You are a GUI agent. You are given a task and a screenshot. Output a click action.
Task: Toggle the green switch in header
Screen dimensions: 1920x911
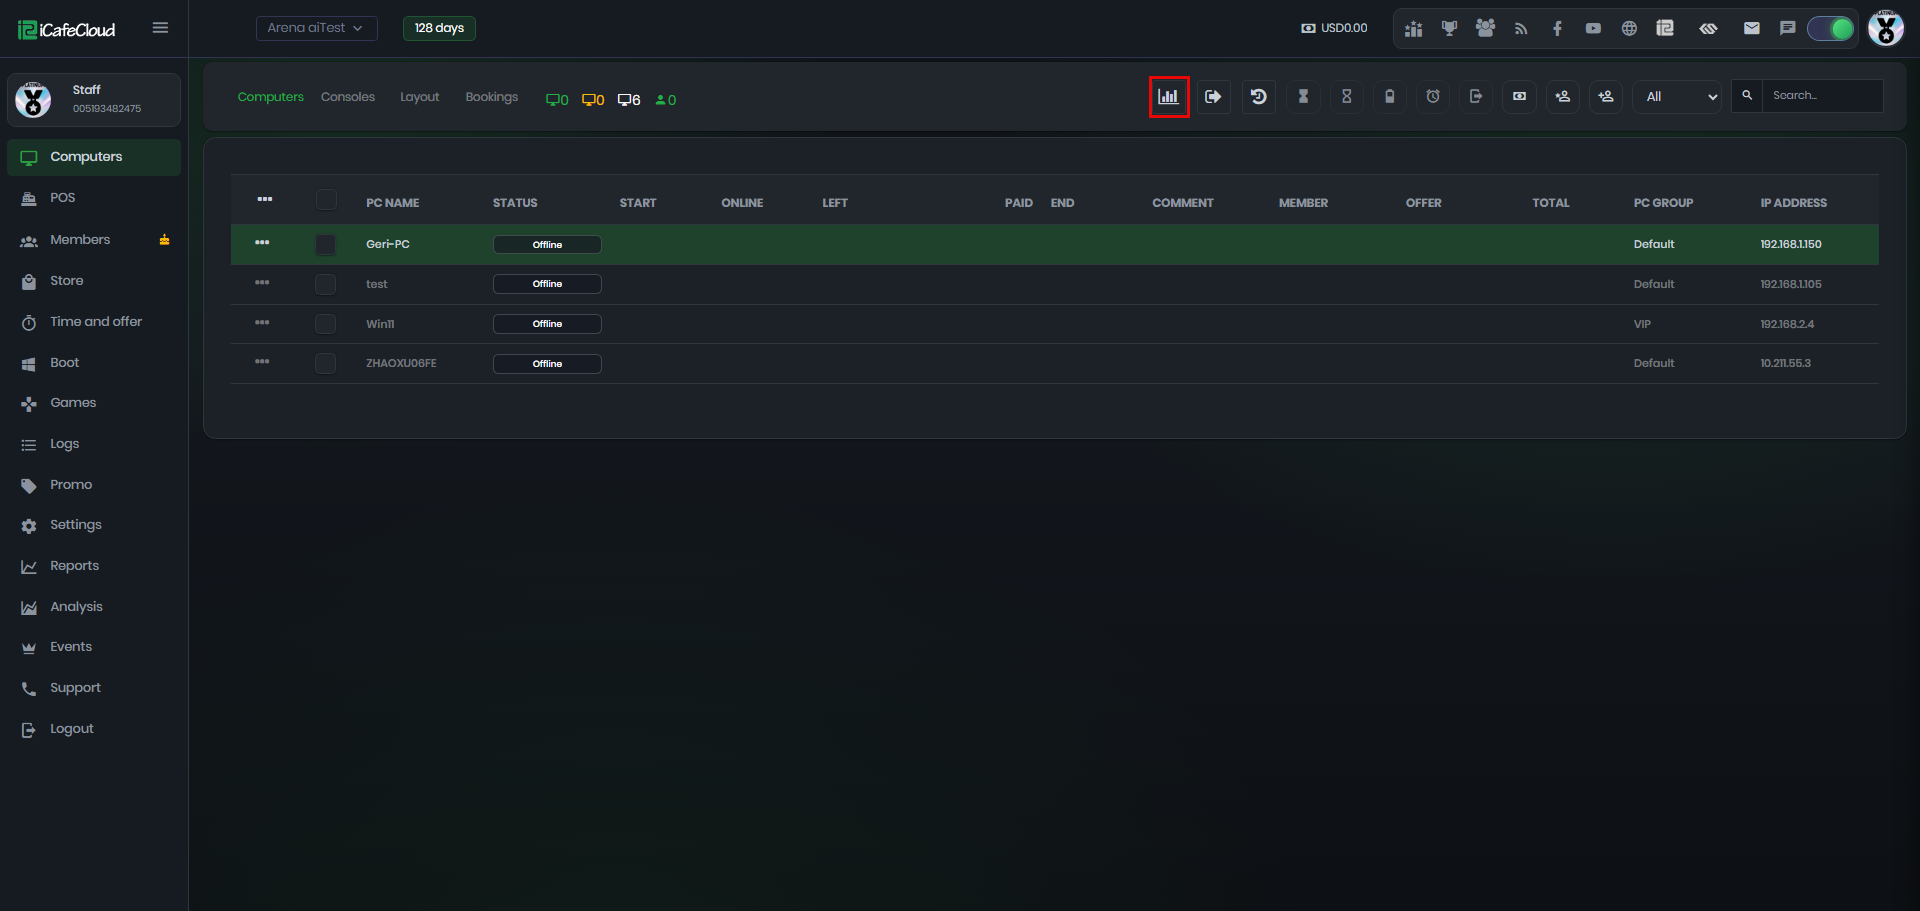pyautogui.click(x=1831, y=29)
